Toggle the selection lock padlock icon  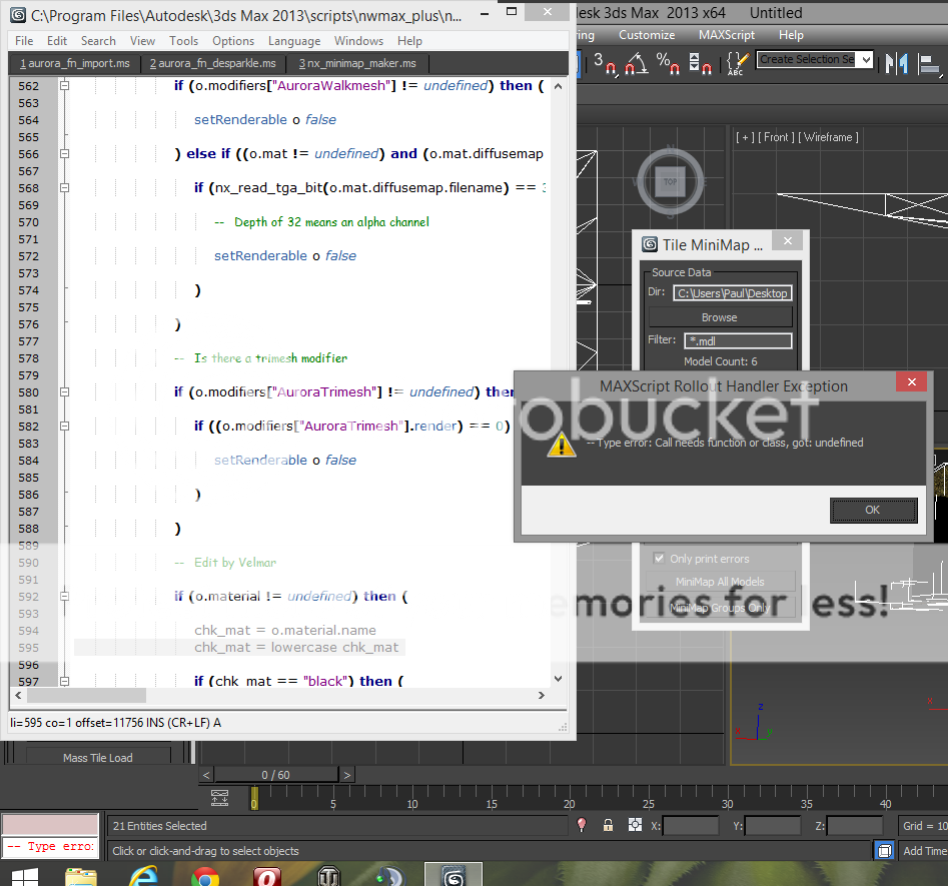click(x=608, y=825)
